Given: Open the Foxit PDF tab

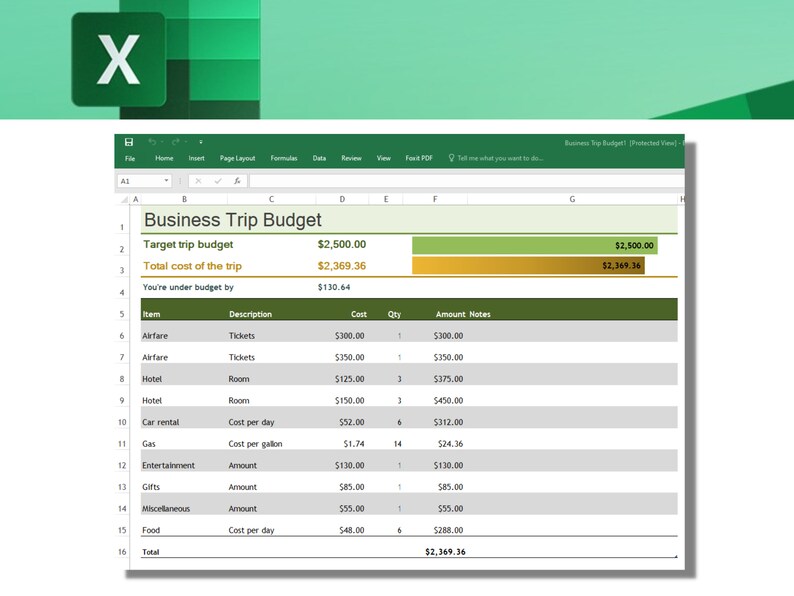Looking at the screenshot, I should pyautogui.click(x=419, y=158).
